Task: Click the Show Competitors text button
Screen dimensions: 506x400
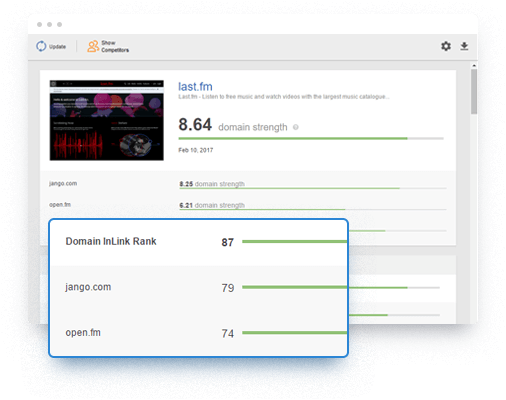Action: click(x=115, y=46)
